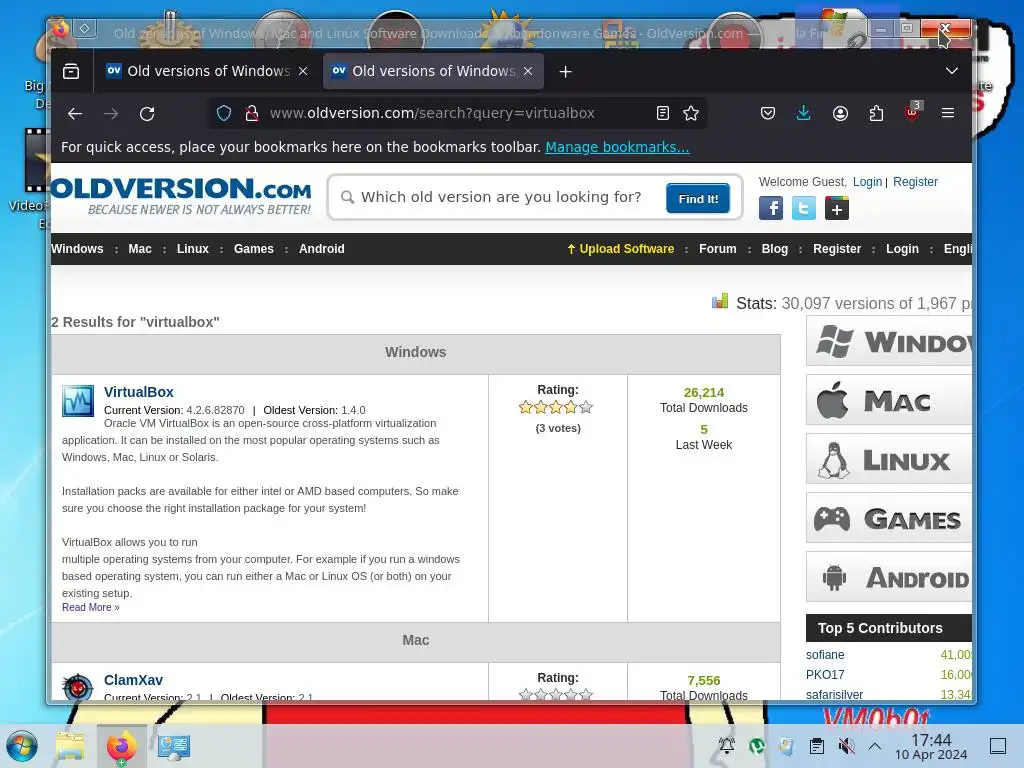
Task: Expand the list all tabs chevron
Action: (x=952, y=71)
